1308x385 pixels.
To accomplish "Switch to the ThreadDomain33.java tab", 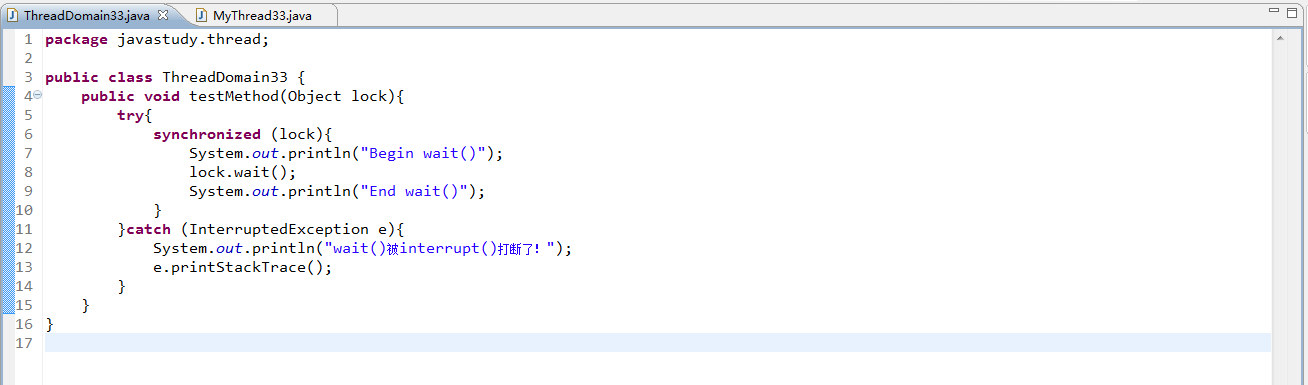I will 87,15.
